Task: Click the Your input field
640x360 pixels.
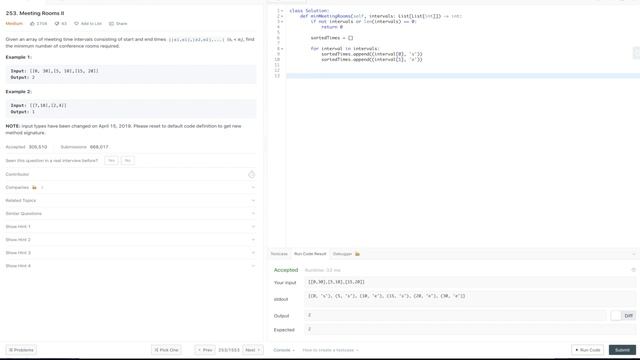Action: [x=470, y=282]
